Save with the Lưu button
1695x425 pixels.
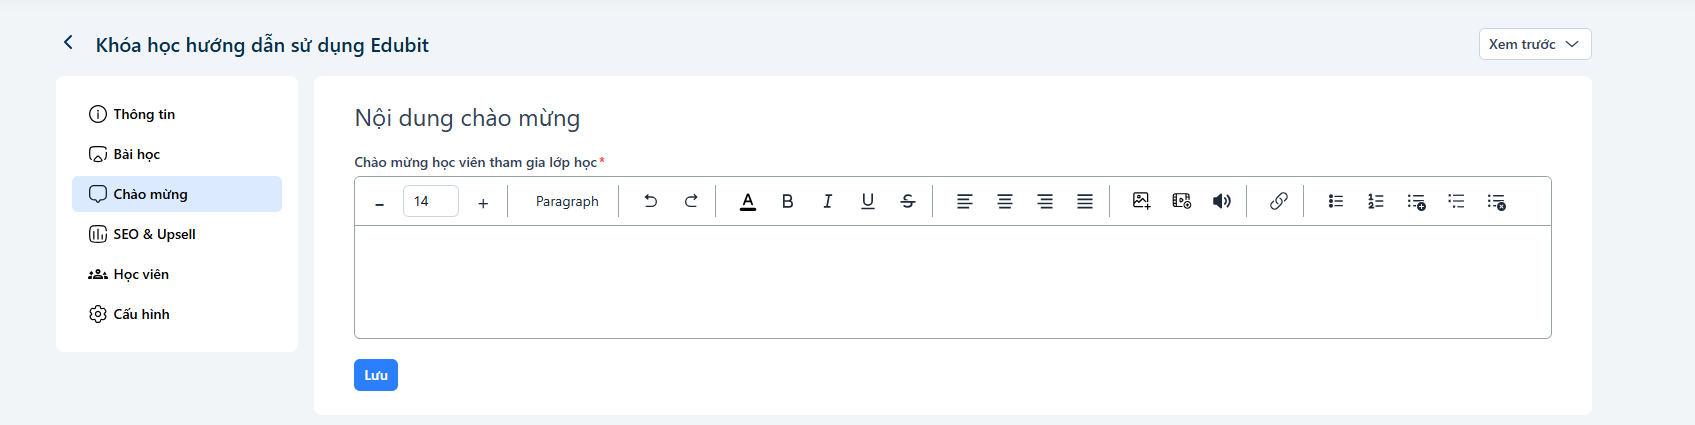pyautogui.click(x=376, y=375)
